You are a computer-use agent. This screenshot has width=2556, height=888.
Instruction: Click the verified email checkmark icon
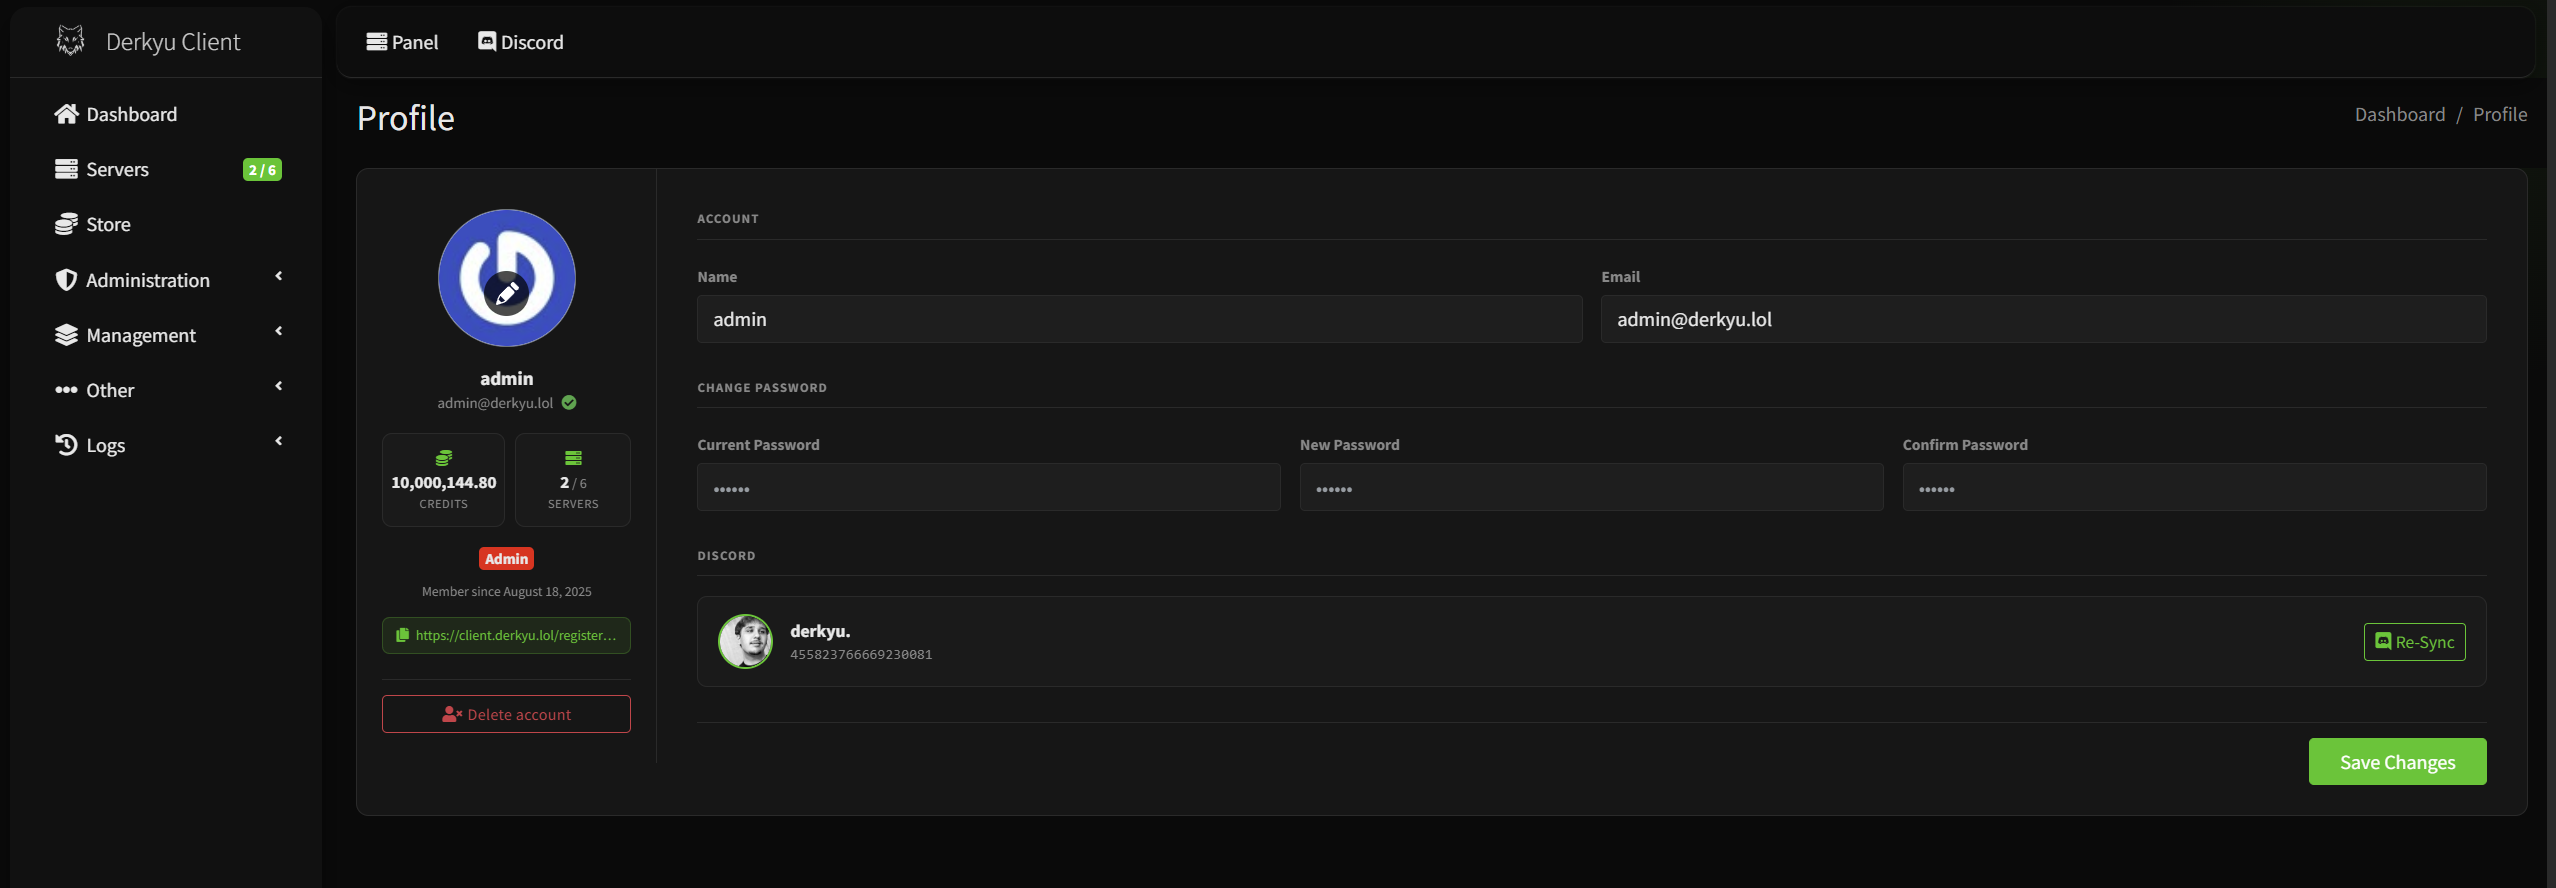[x=569, y=403]
